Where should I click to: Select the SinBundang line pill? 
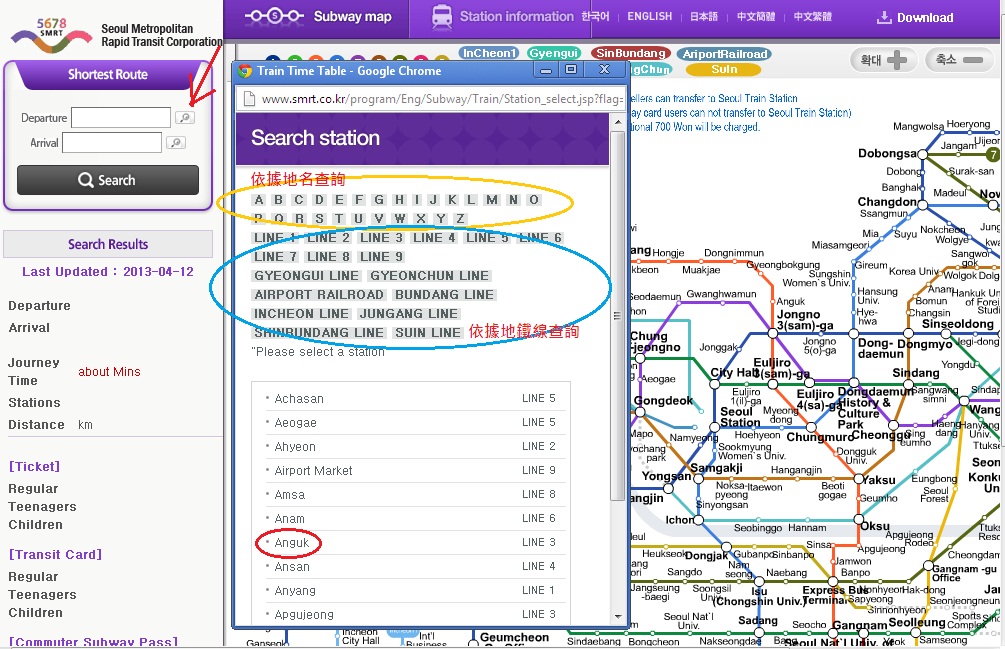coord(631,53)
